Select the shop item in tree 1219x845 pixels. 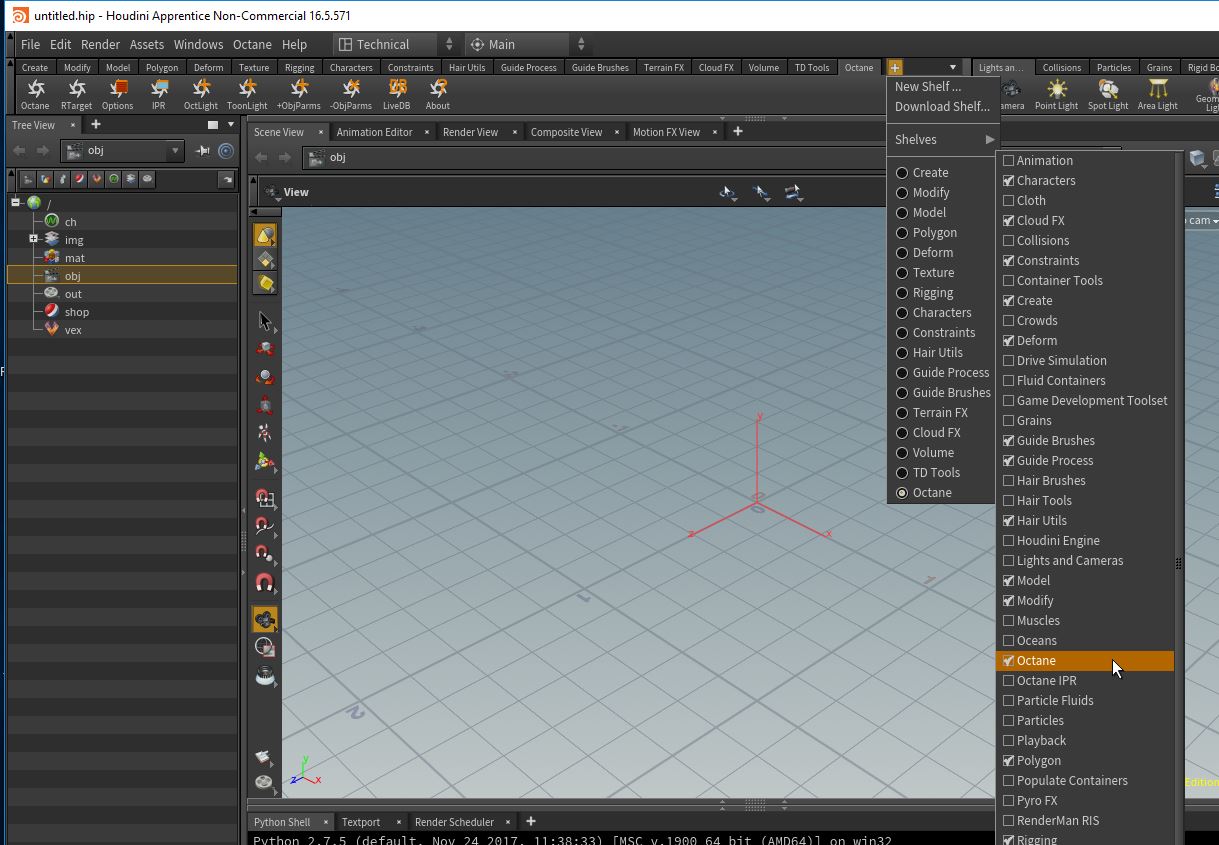[x=77, y=312]
